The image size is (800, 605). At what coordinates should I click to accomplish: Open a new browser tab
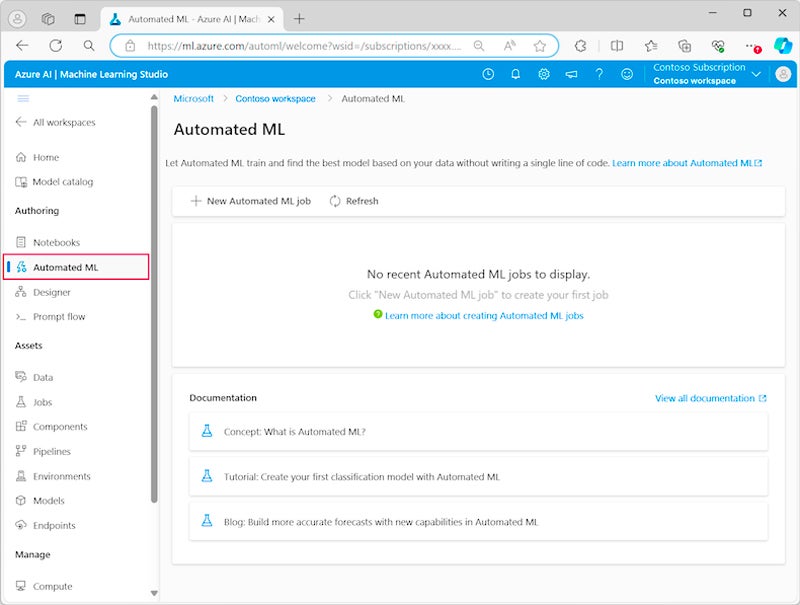pos(299,19)
